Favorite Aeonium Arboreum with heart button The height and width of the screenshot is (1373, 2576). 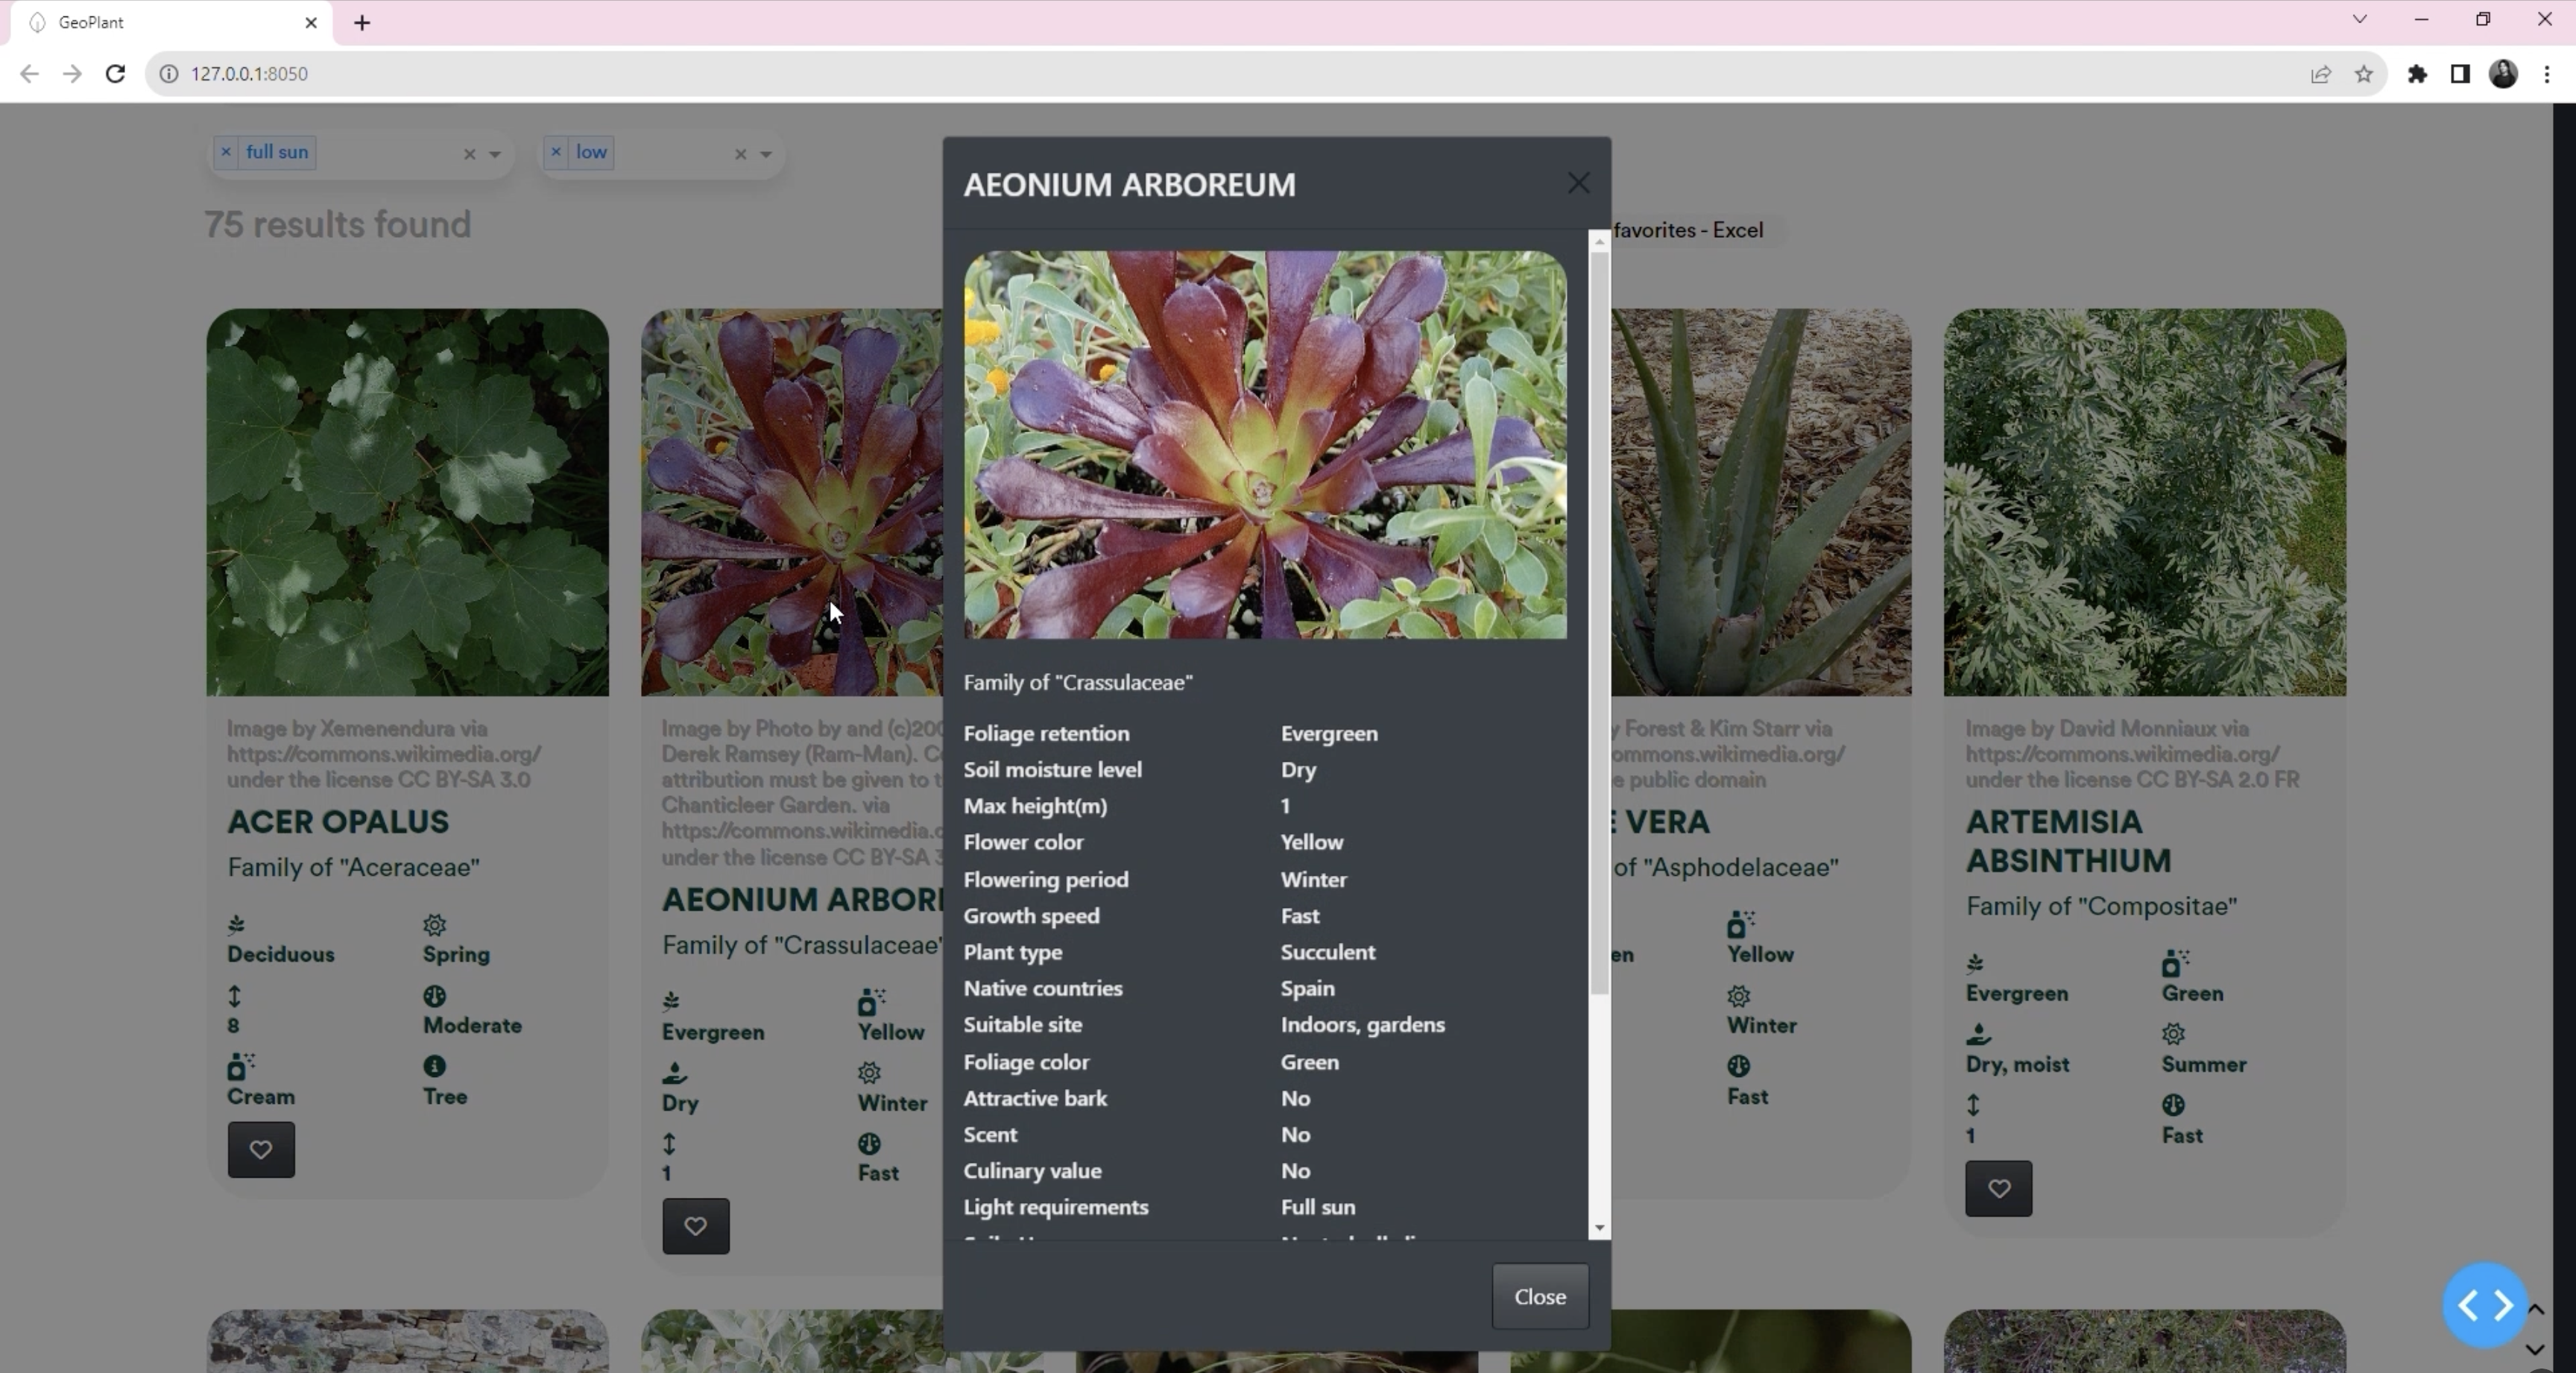pyautogui.click(x=696, y=1226)
